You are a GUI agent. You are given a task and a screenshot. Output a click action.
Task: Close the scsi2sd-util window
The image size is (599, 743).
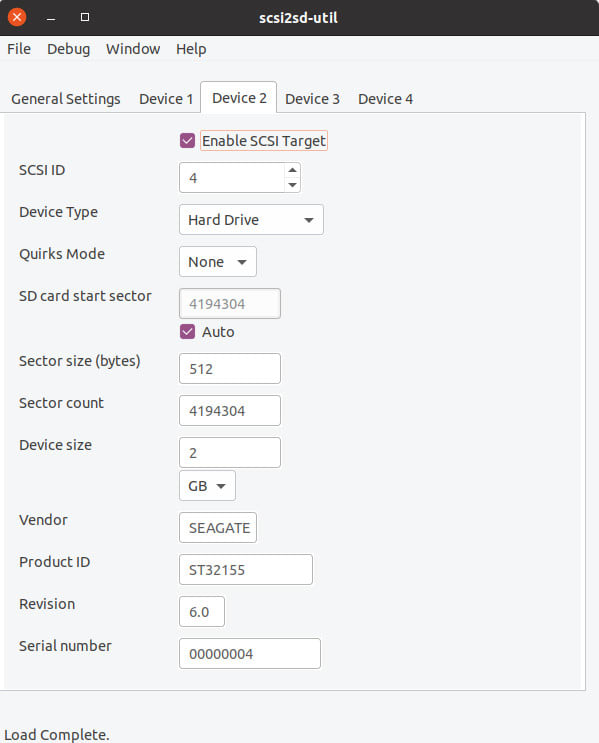pyautogui.click(x=17, y=18)
